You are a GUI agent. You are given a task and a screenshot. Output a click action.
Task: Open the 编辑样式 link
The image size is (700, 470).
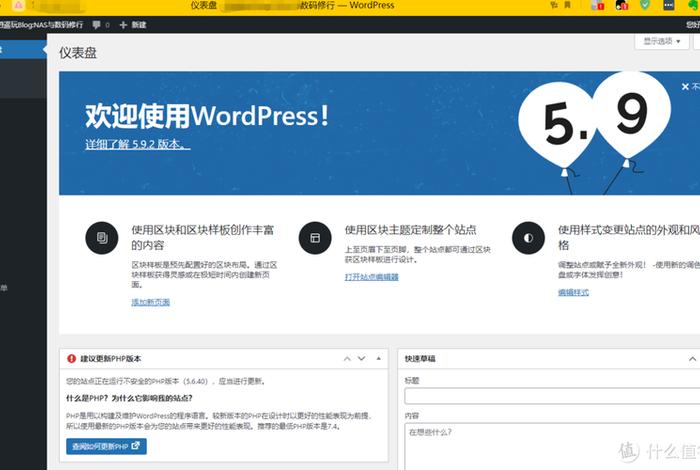[573, 292]
